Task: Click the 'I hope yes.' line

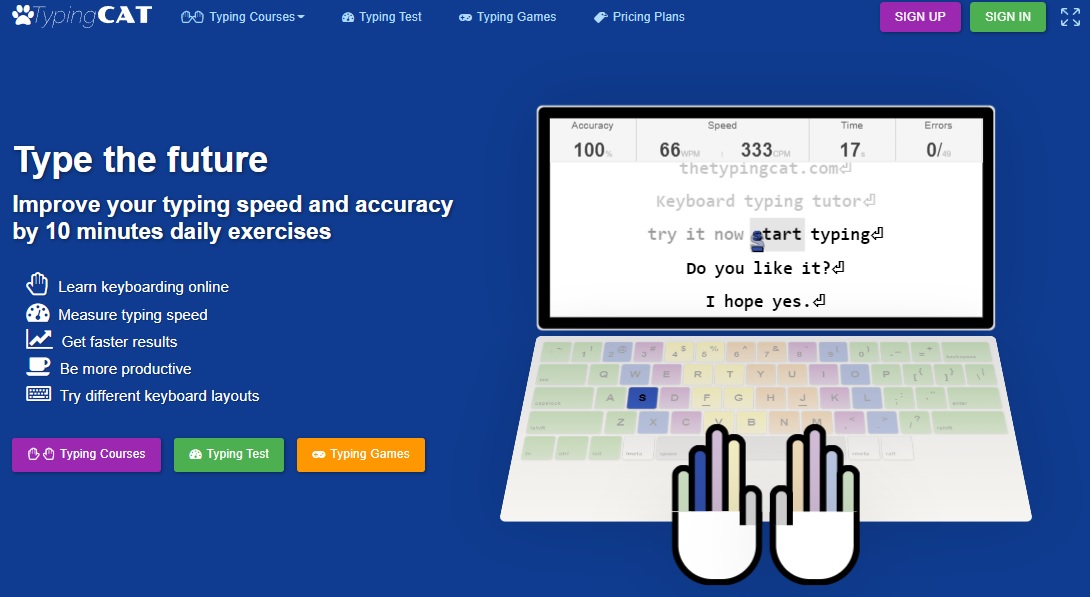Action: [x=765, y=302]
